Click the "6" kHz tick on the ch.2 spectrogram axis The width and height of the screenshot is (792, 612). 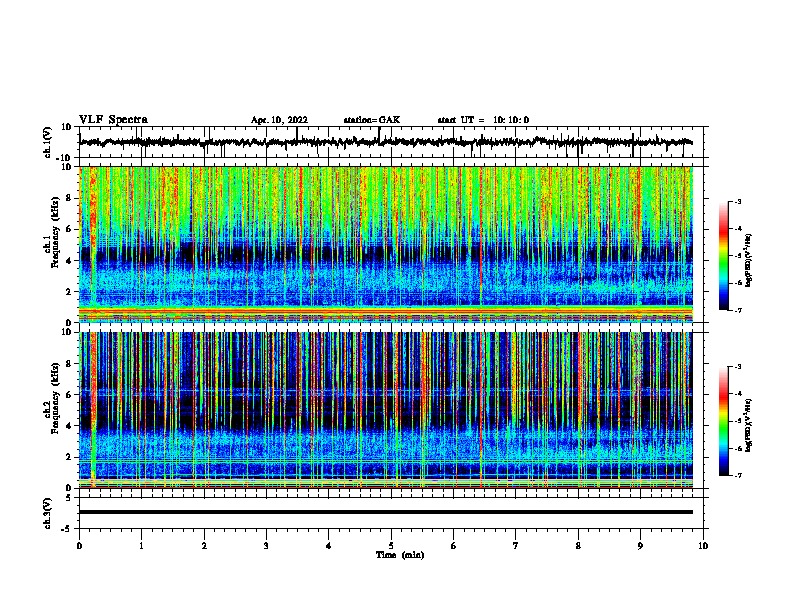pyautogui.click(x=69, y=394)
